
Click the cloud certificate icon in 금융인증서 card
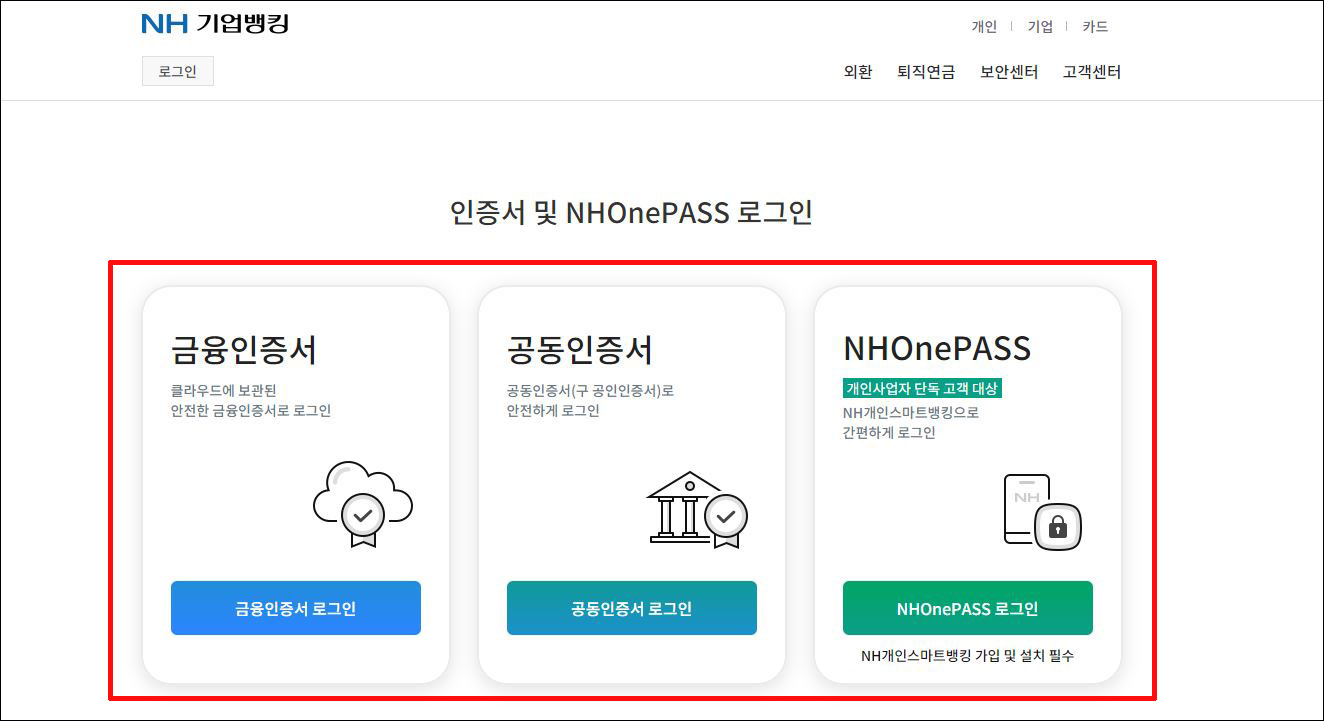pos(363,504)
